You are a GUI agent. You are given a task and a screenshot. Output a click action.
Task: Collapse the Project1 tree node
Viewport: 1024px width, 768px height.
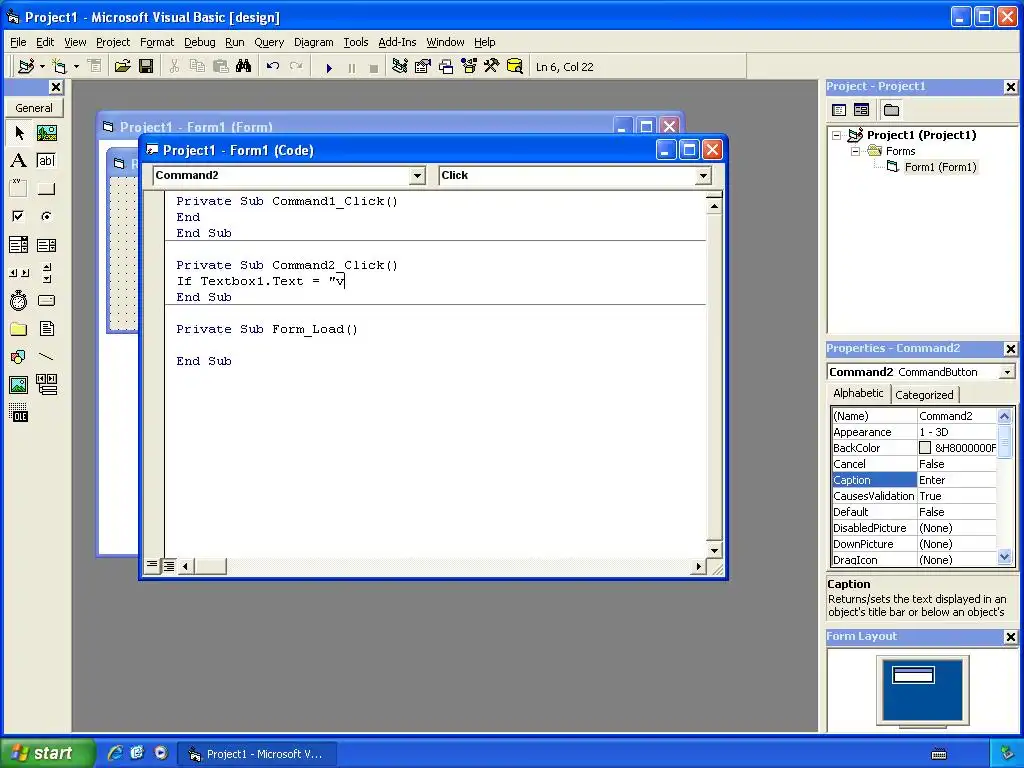click(837, 135)
